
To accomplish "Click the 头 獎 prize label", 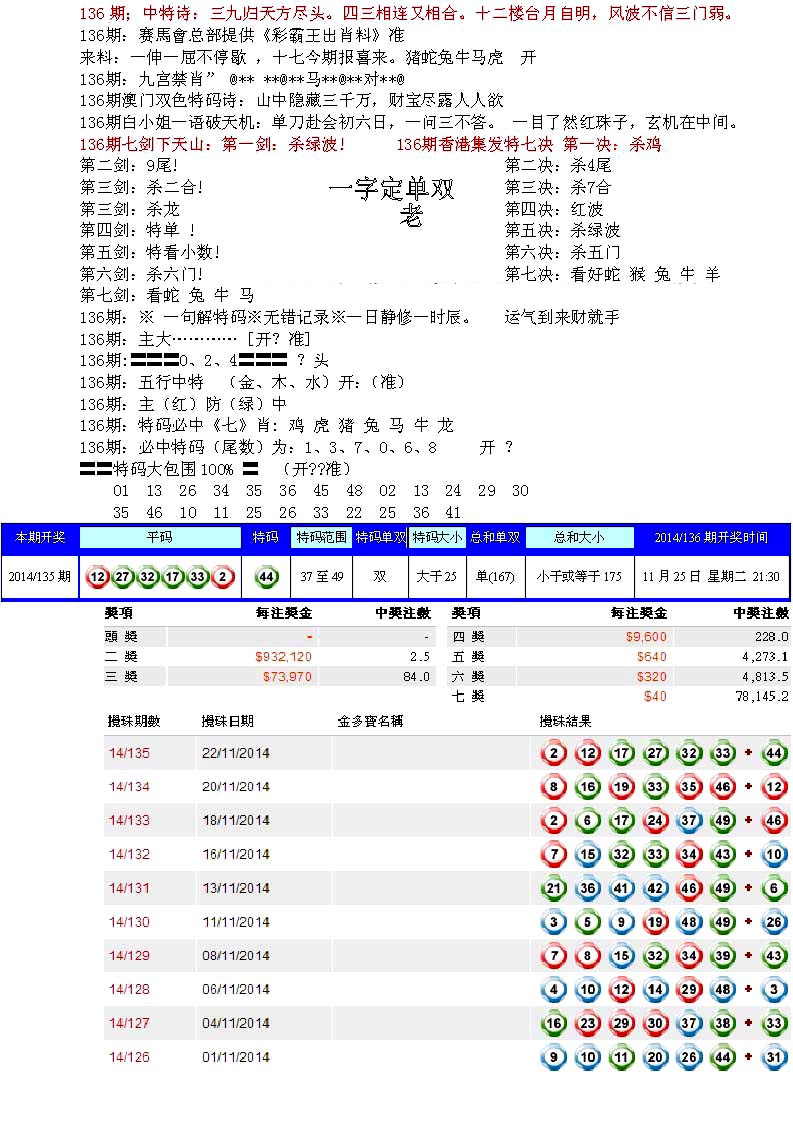I will (121, 637).
